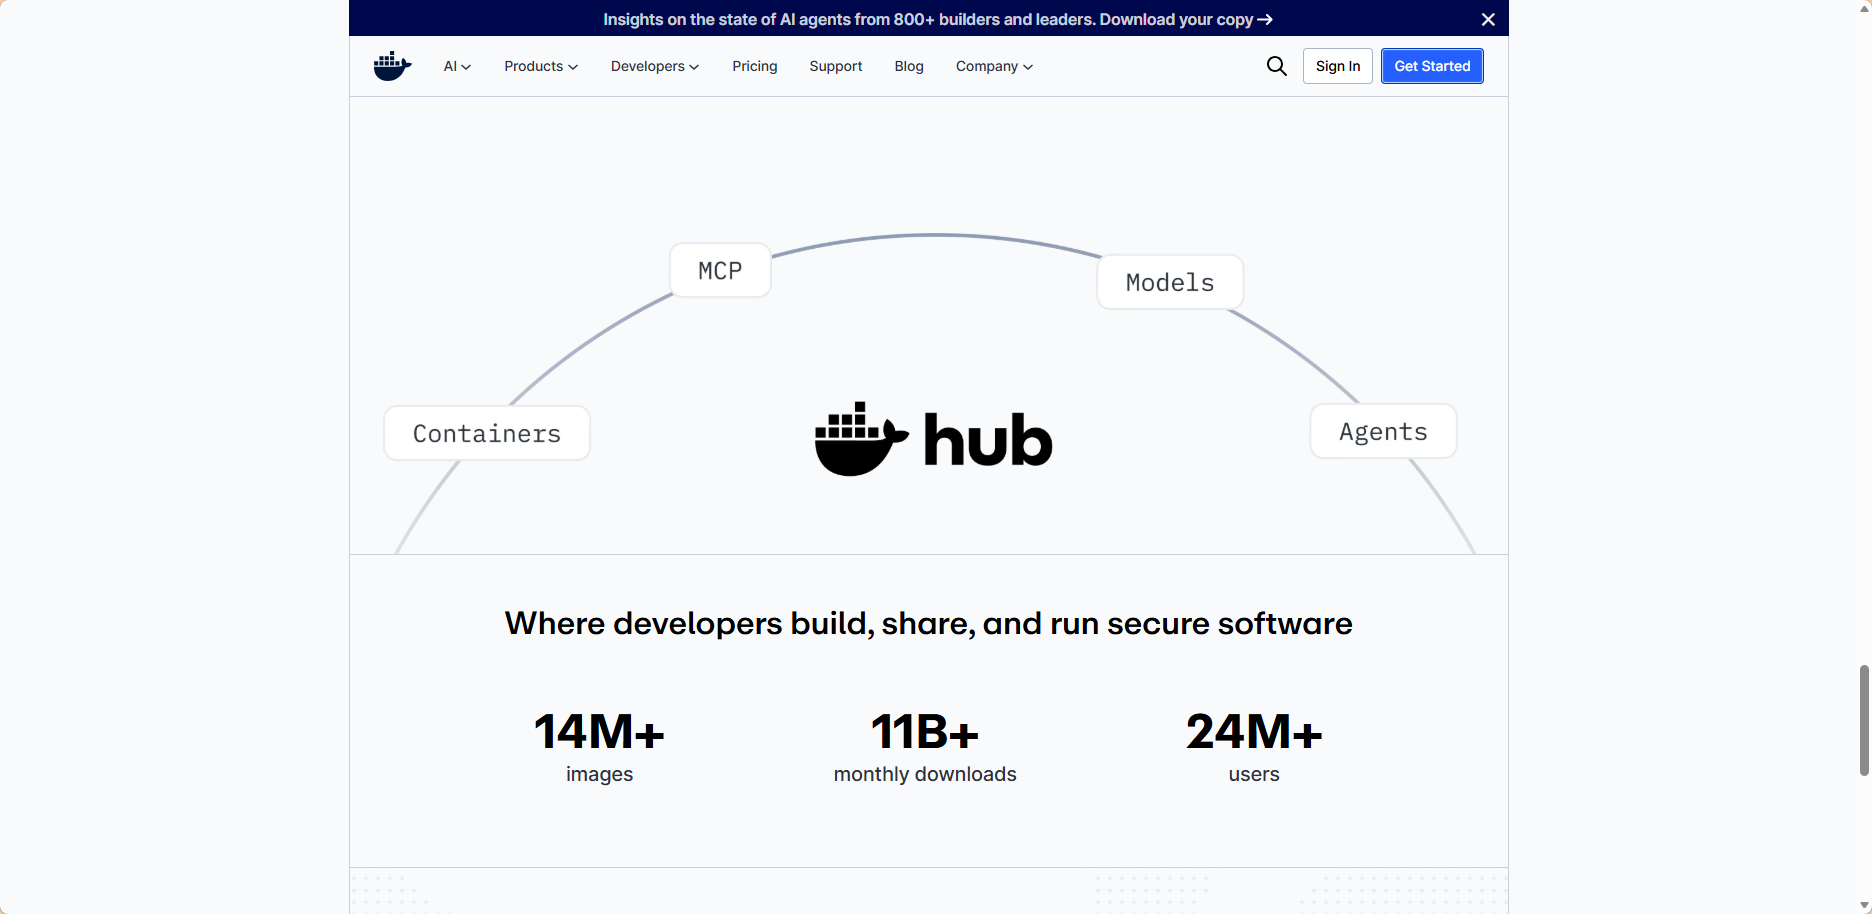The height and width of the screenshot is (914, 1872).
Task: Open the Support page
Action: point(836,66)
